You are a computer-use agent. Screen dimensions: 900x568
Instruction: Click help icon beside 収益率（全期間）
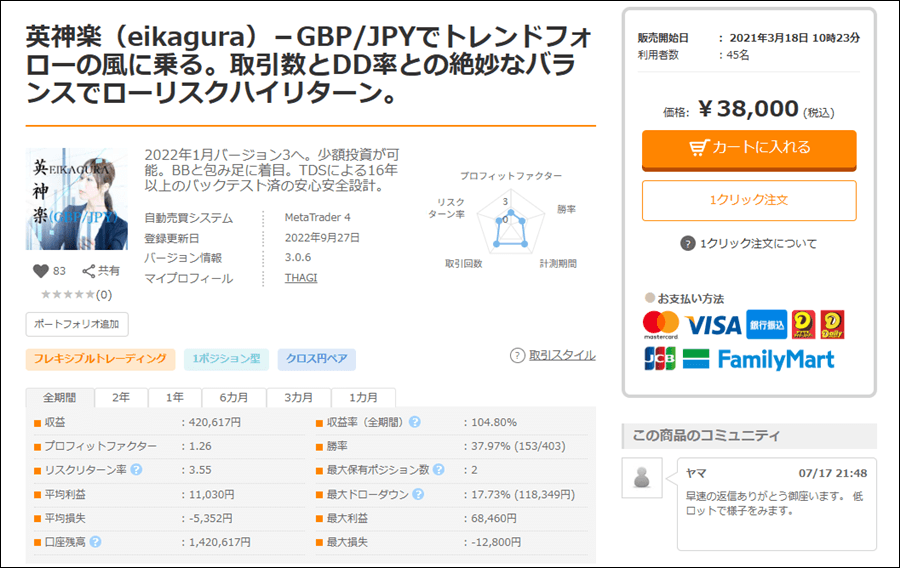coord(414,422)
